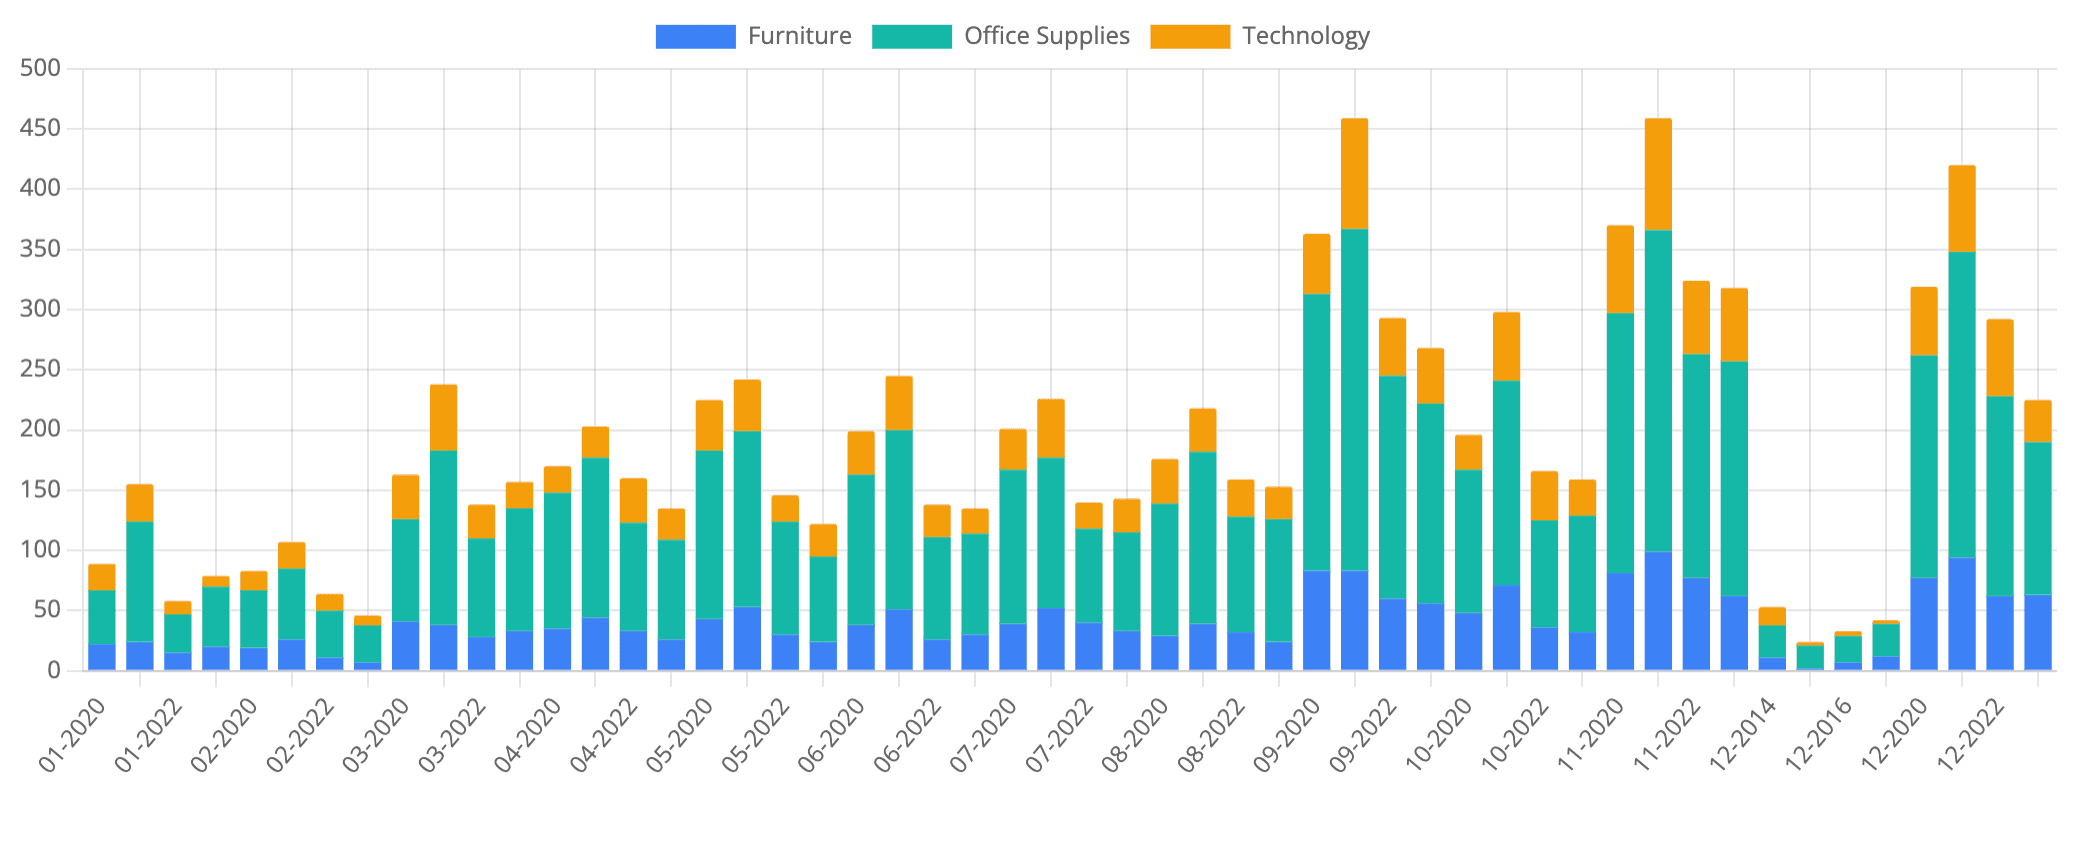Click the teal Office Supplies legend swatch

911,36
